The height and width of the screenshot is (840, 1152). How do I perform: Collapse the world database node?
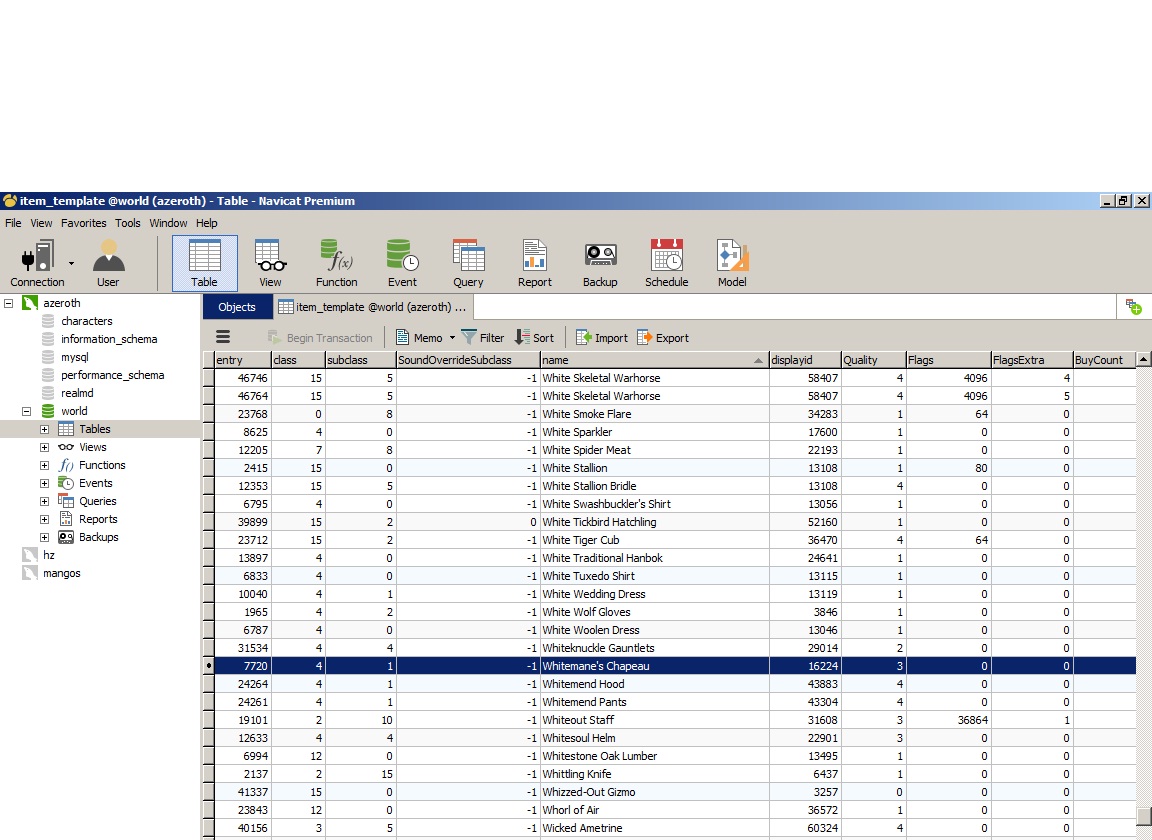26,411
